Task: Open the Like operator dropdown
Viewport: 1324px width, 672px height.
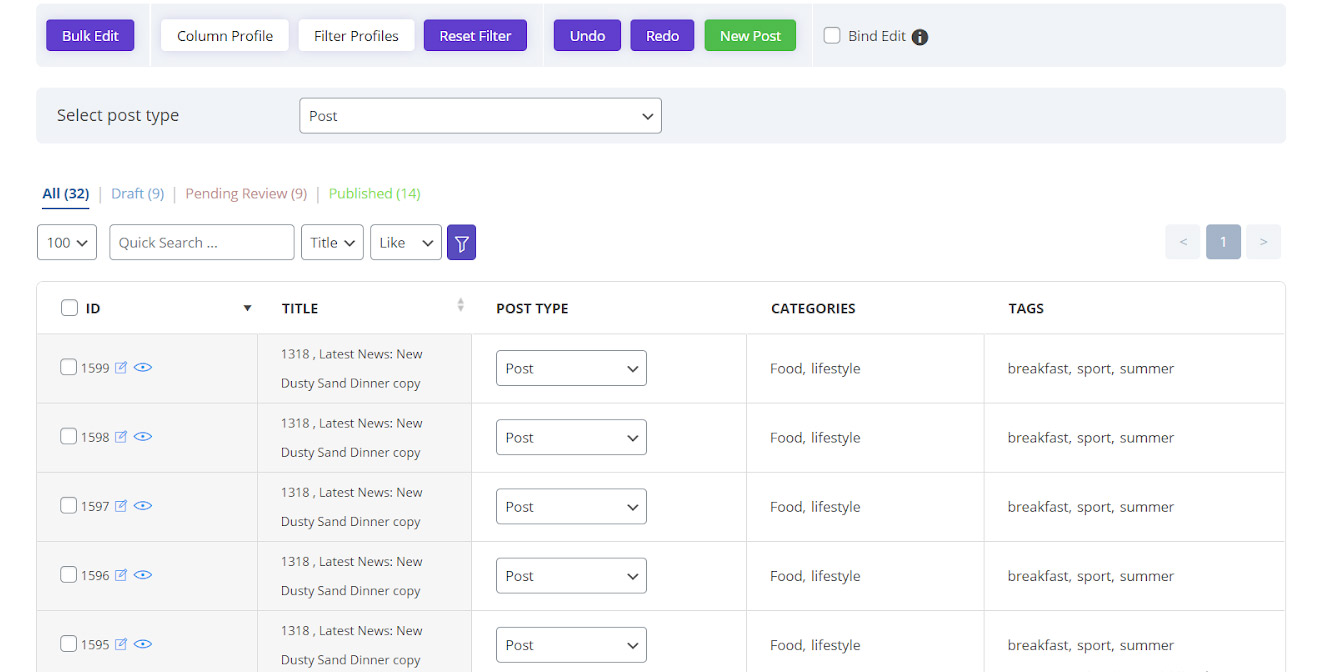Action: click(406, 242)
